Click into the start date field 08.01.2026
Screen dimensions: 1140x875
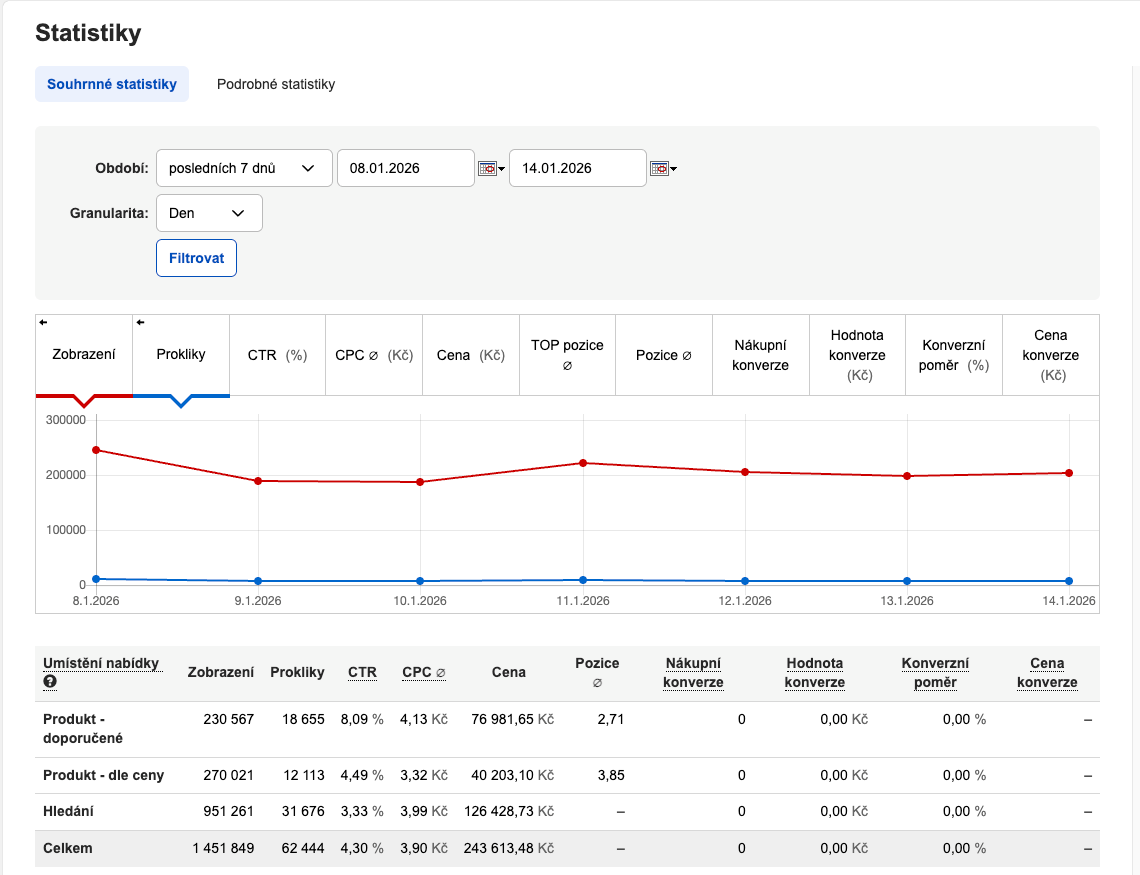coord(405,168)
